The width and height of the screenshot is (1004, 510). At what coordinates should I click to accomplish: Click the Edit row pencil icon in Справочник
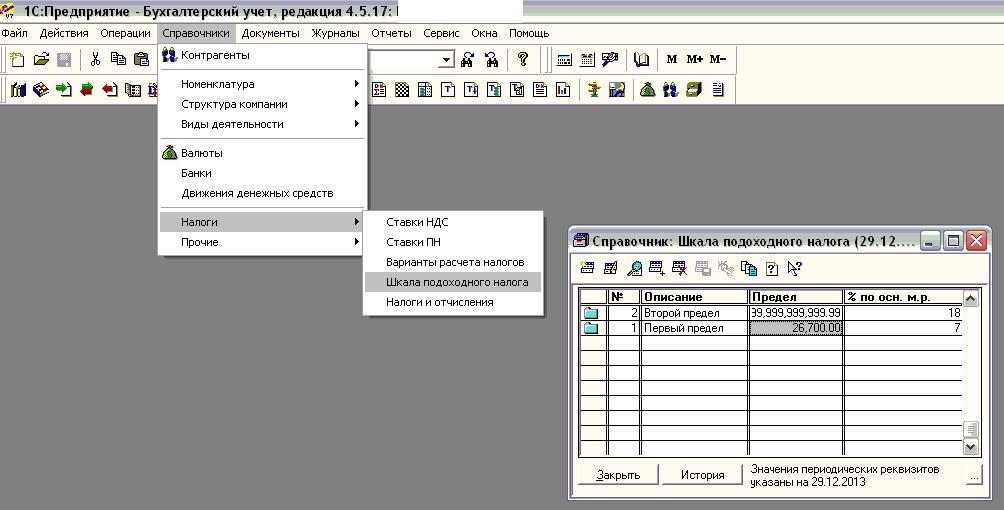[x=611, y=268]
